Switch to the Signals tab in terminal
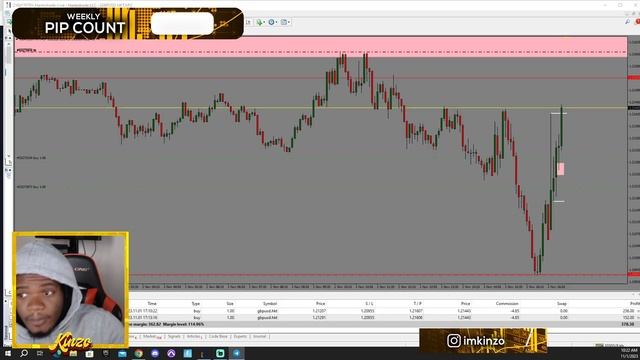 tap(174, 336)
